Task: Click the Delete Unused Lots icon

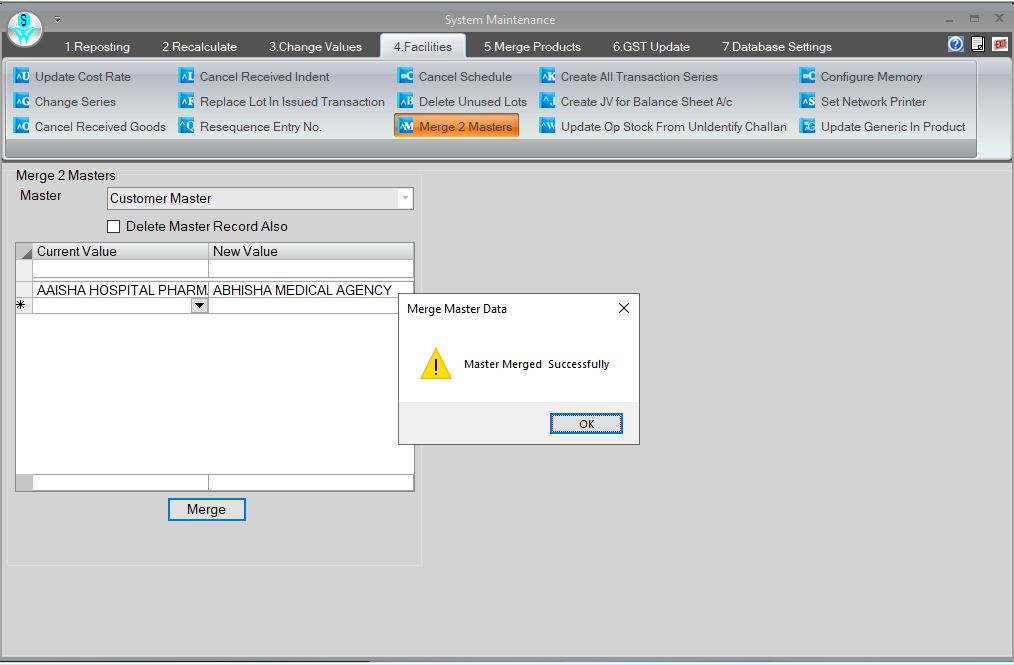Action: pyautogui.click(x=406, y=102)
